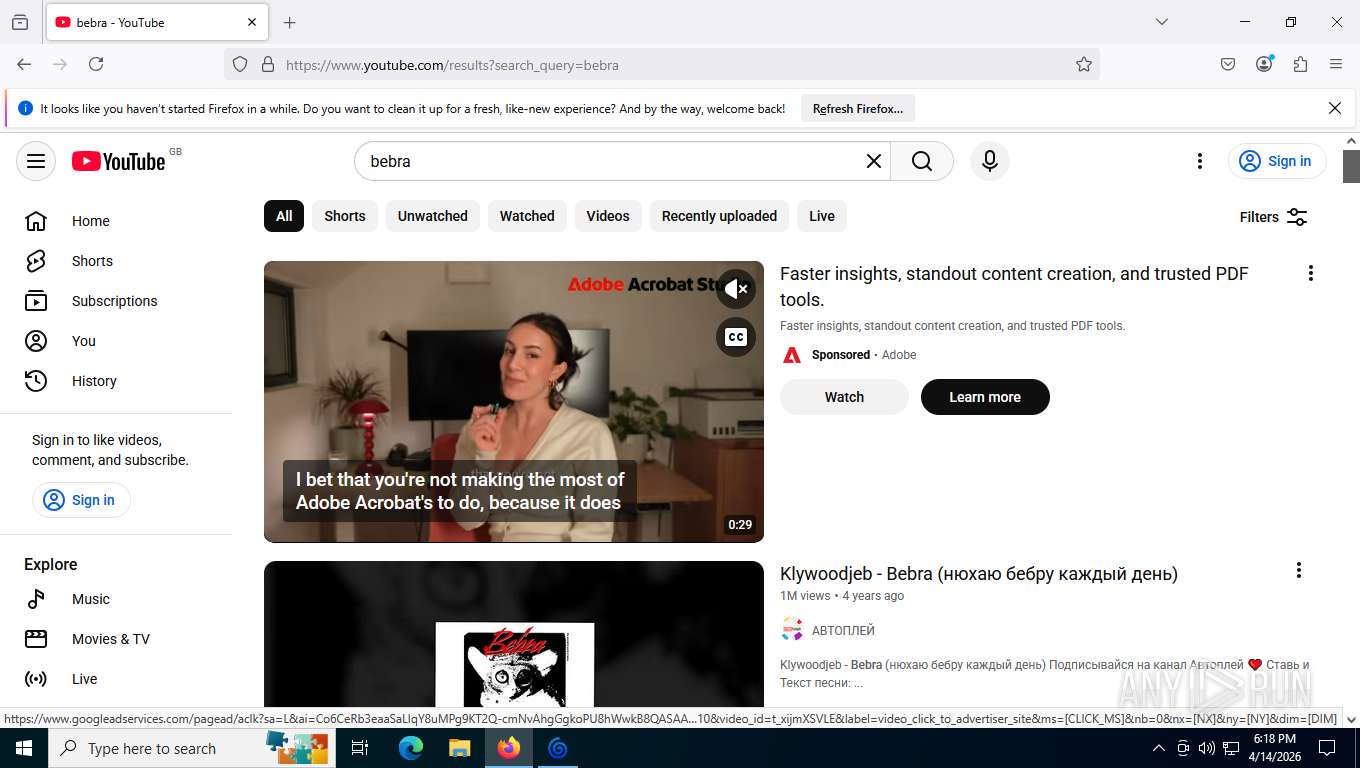Open Home in the YouTube sidebar

point(116,221)
